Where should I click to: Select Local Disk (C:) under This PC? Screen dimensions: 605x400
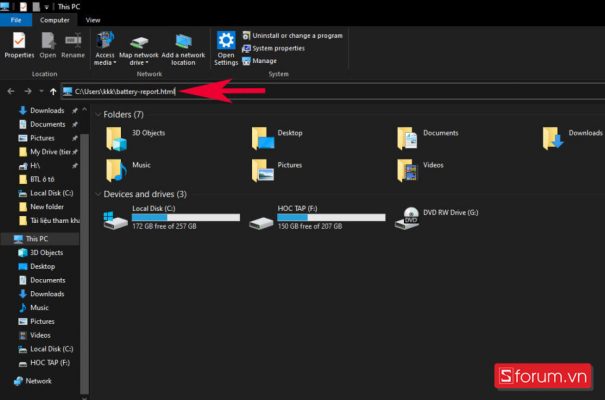[x=51, y=349]
